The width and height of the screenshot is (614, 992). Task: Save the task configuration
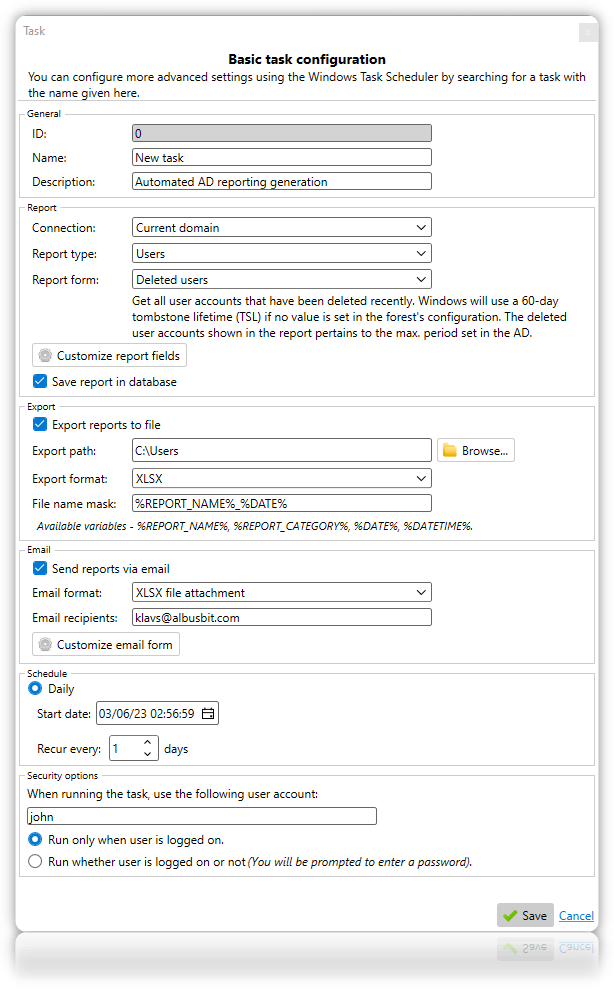pyautogui.click(x=525, y=915)
